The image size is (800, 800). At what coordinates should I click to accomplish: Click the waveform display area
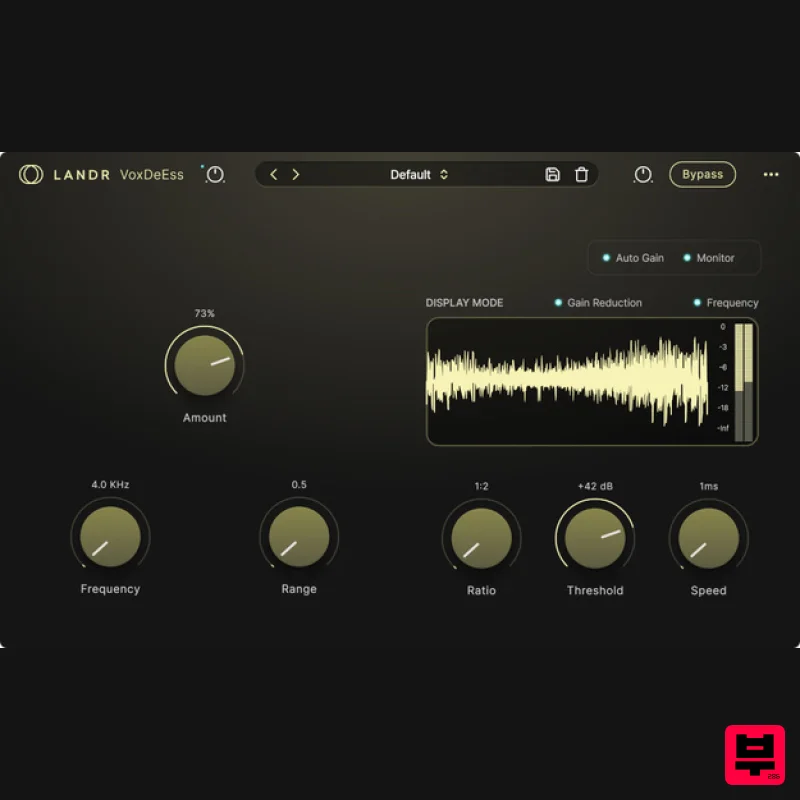coord(568,381)
